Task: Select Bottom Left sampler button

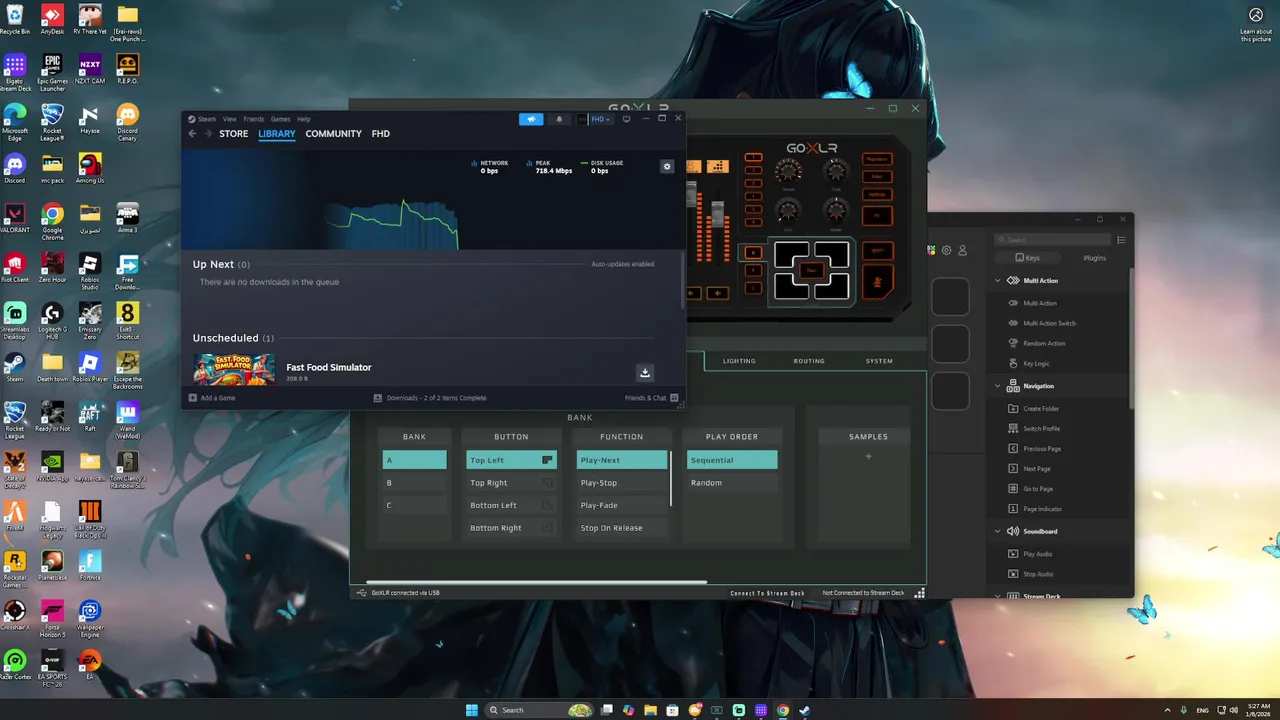Action: point(511,505)
